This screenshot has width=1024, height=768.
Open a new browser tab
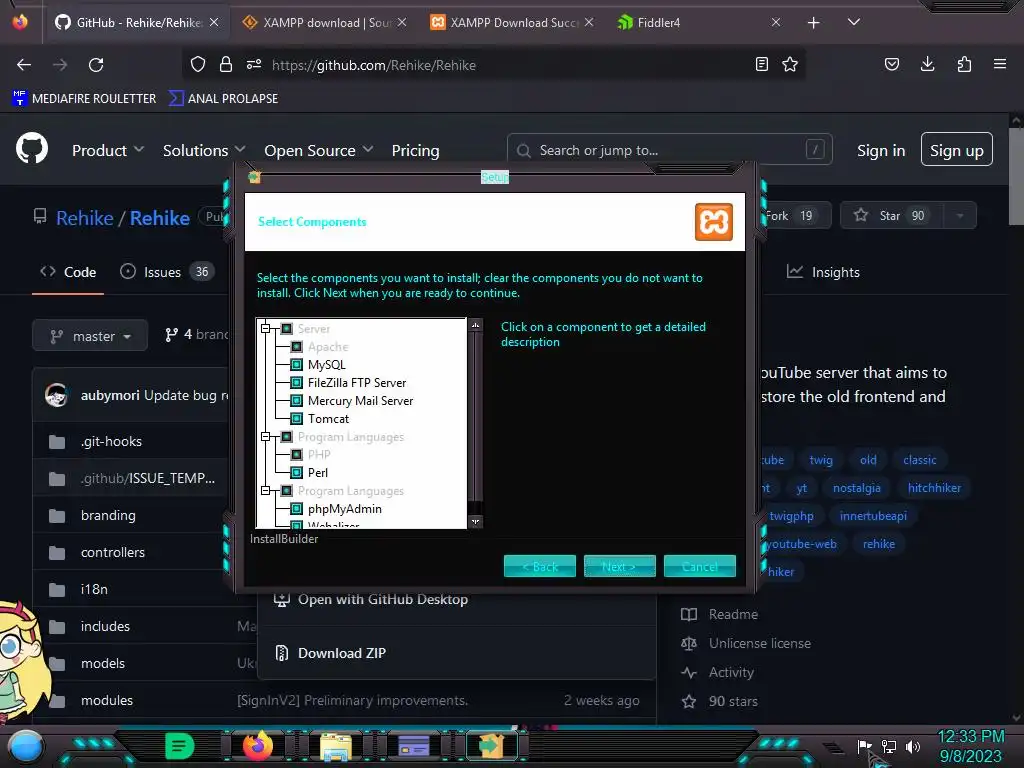(x=813, y=23)
